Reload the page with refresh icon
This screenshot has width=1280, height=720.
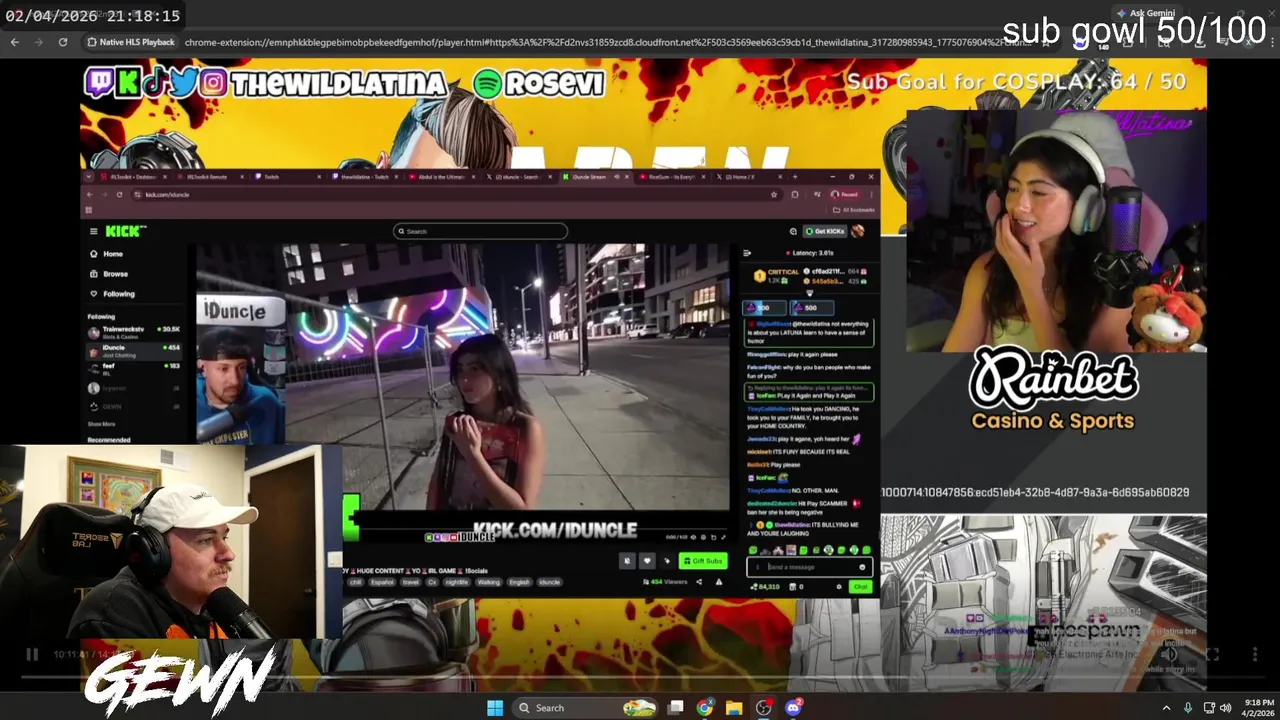[x=63, y=42]
